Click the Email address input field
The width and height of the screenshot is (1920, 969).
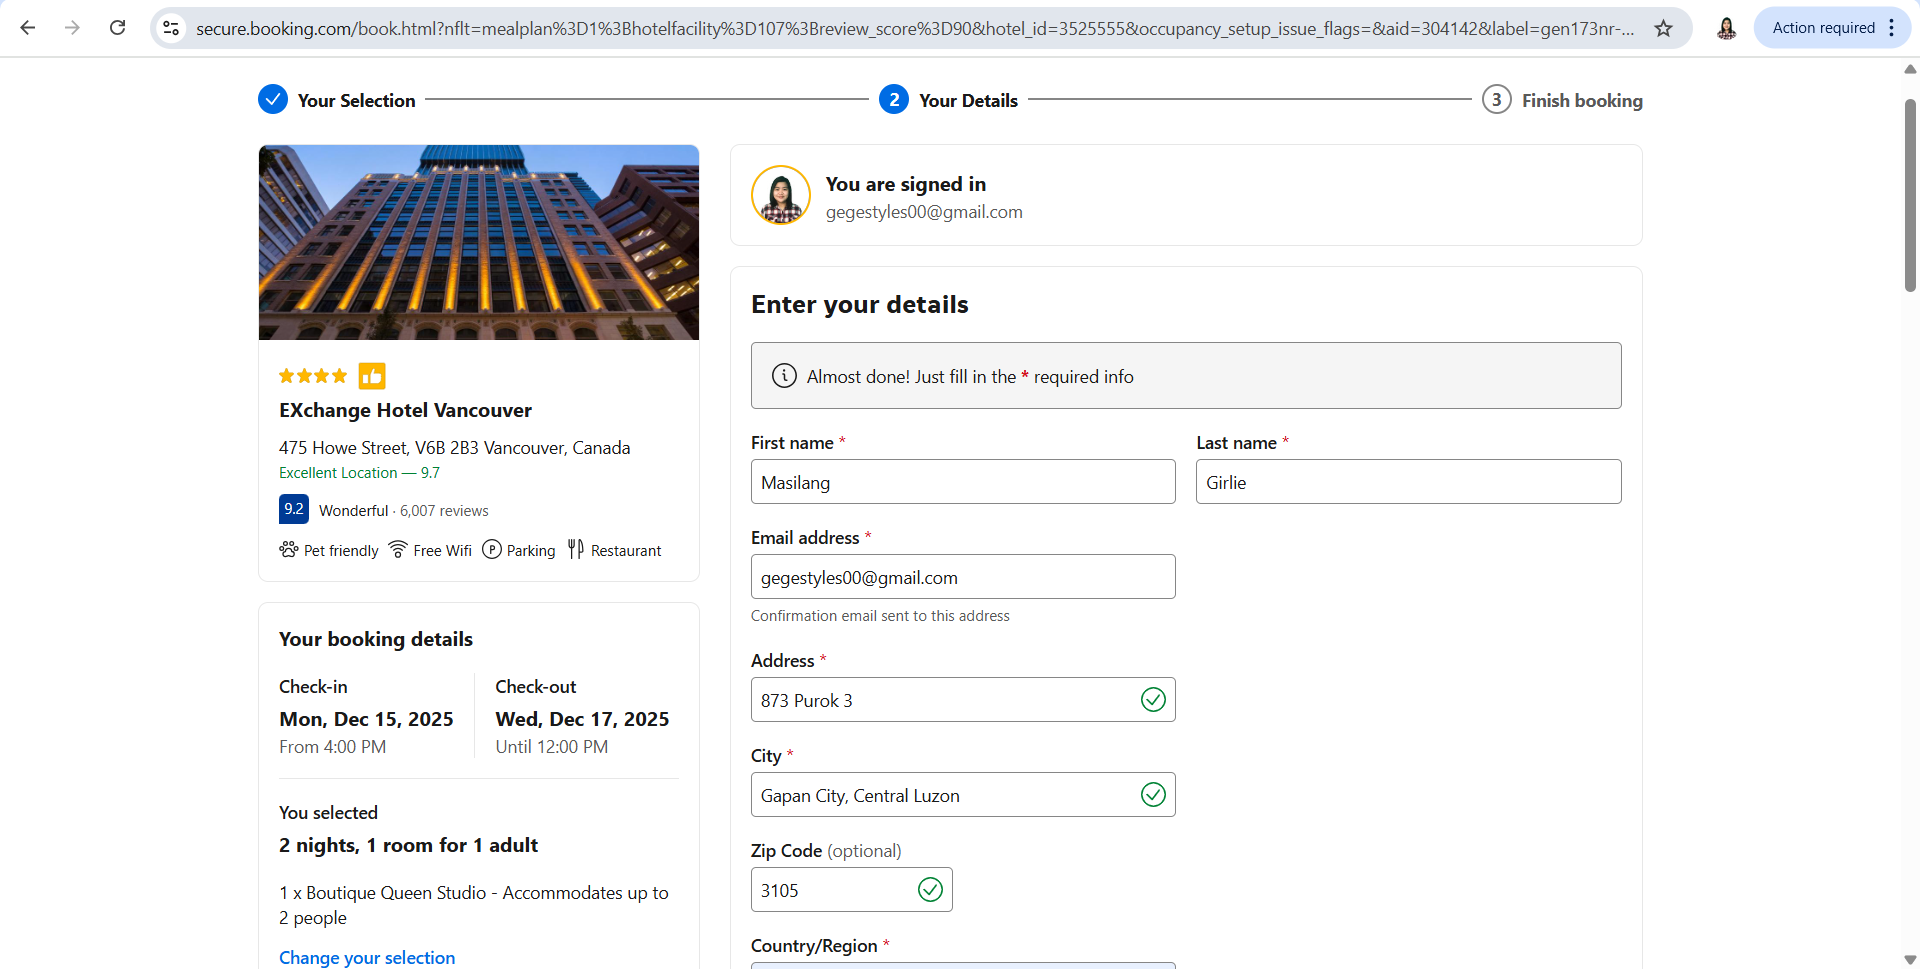pyautogui.click(x=962, y=577)
